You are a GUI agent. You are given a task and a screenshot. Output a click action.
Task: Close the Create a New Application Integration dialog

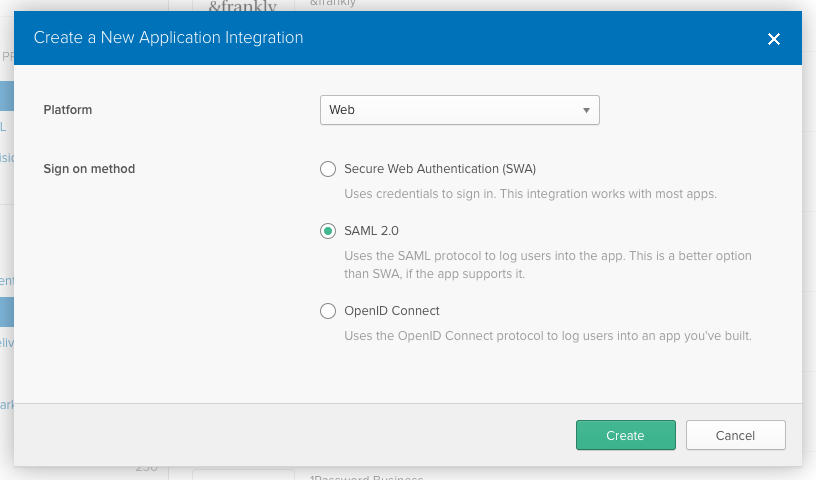click(x=773, y=39)
